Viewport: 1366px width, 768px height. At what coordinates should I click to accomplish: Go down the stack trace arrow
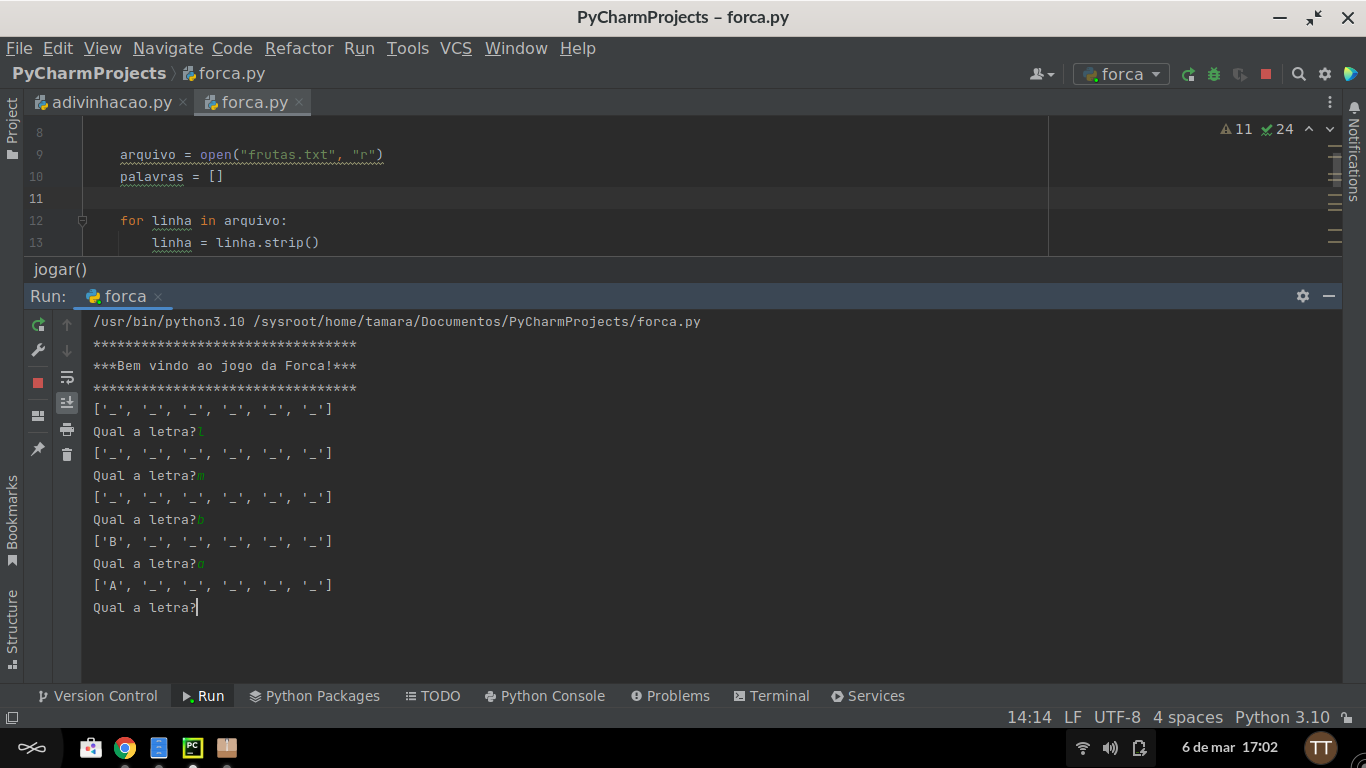coord(67,351)
